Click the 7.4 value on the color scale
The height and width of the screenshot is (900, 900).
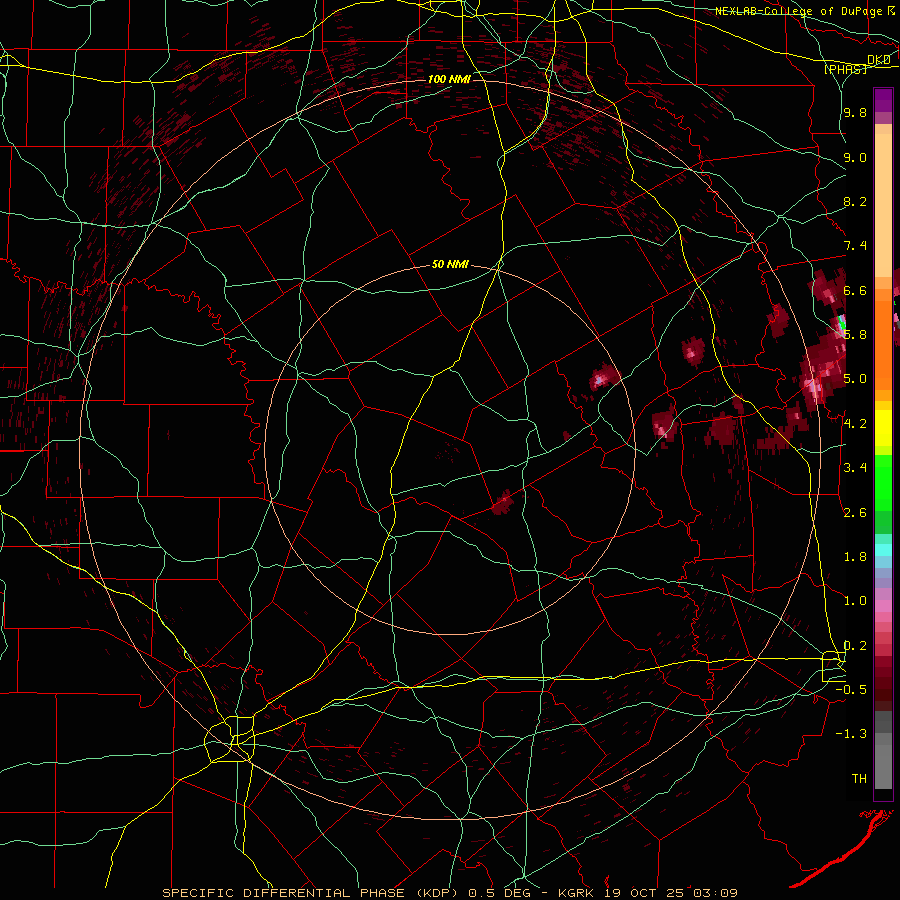click(855, 246)
